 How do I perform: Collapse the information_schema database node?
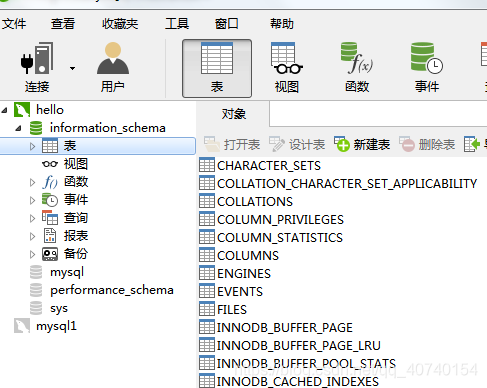tap(19, 128)
